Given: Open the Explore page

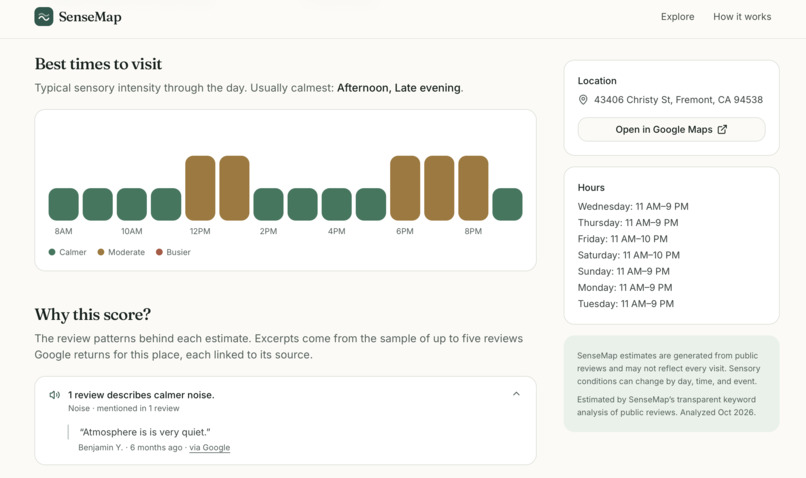Looking at the screenshot, I should pos(677,16).
